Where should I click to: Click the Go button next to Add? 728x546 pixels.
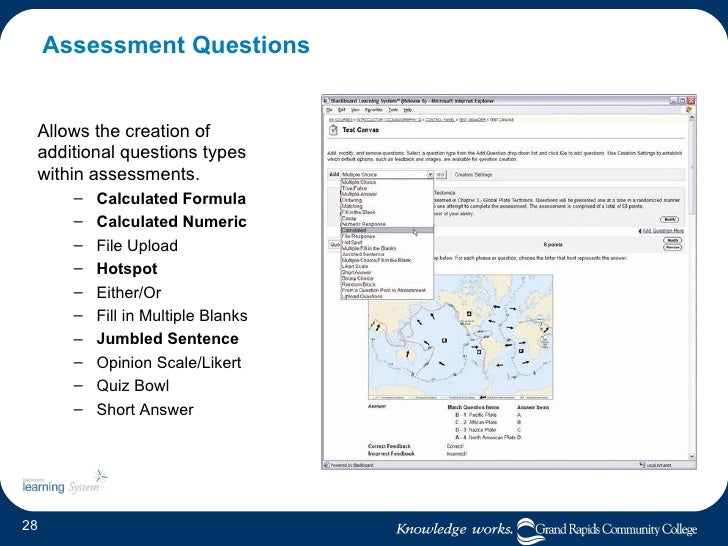[x=441, y=175]
